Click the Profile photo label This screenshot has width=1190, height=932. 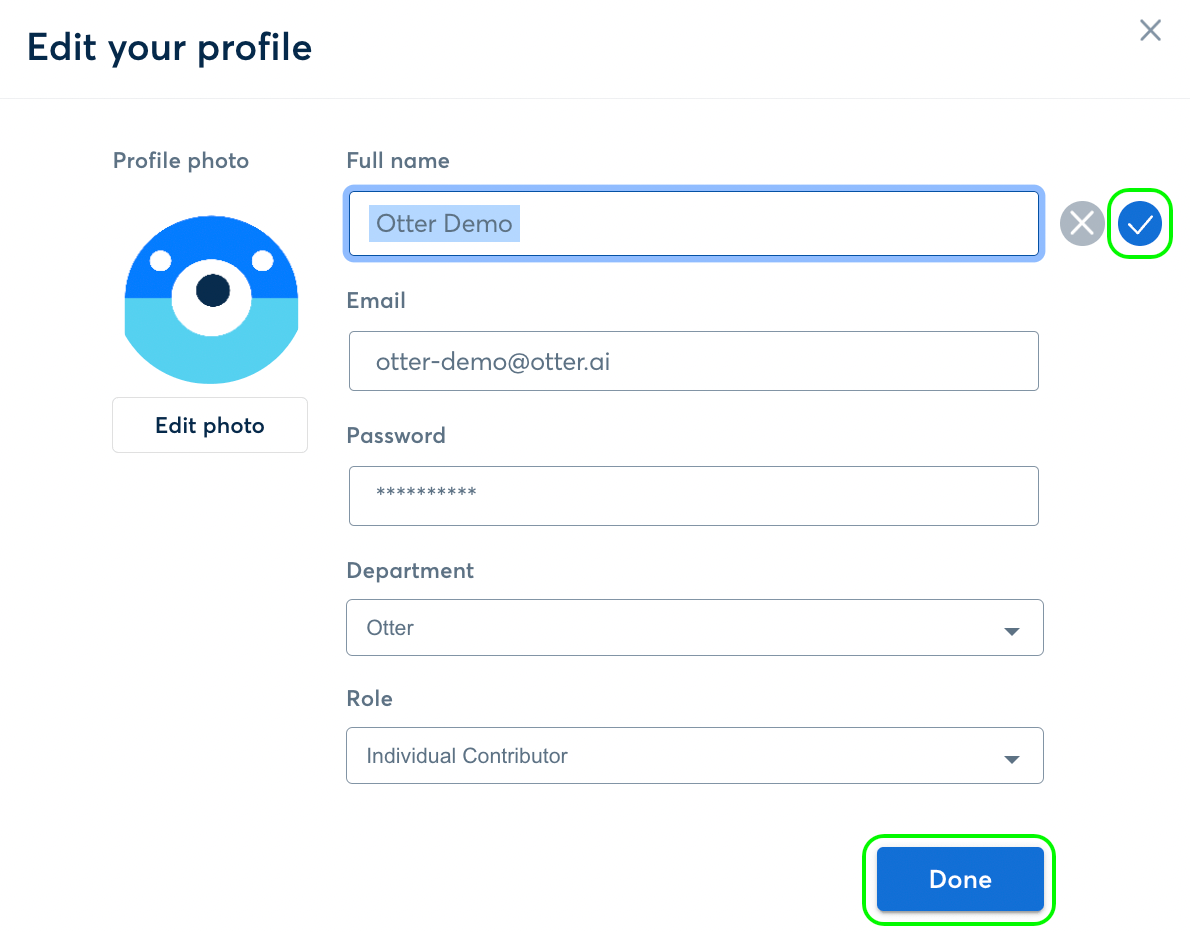tap(181, 161)
